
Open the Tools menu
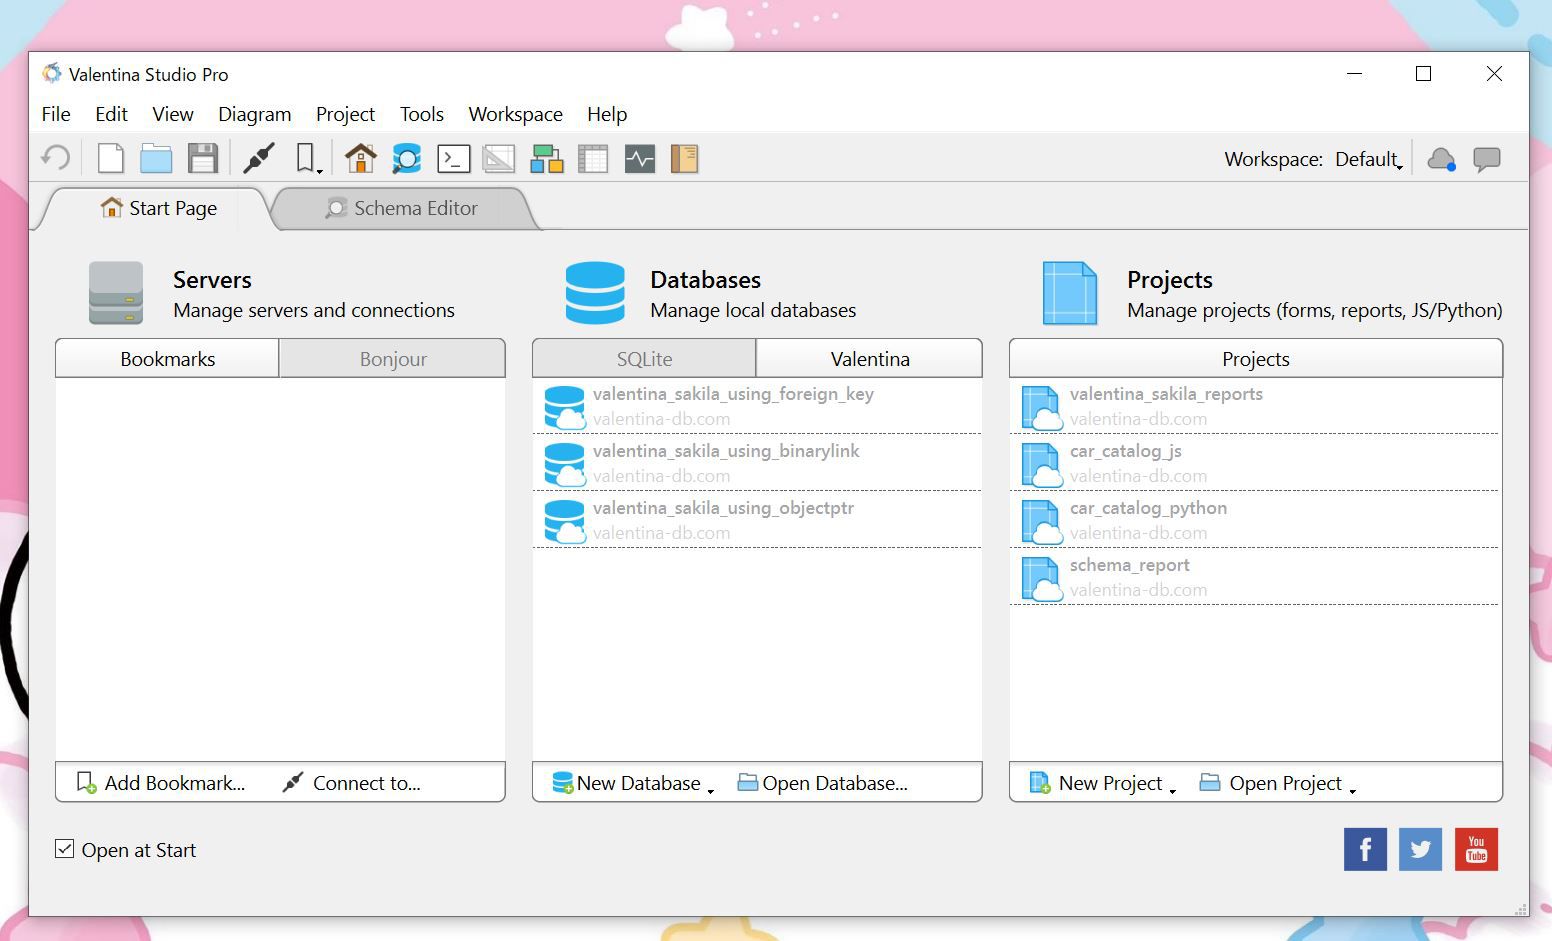coord(422,114)
